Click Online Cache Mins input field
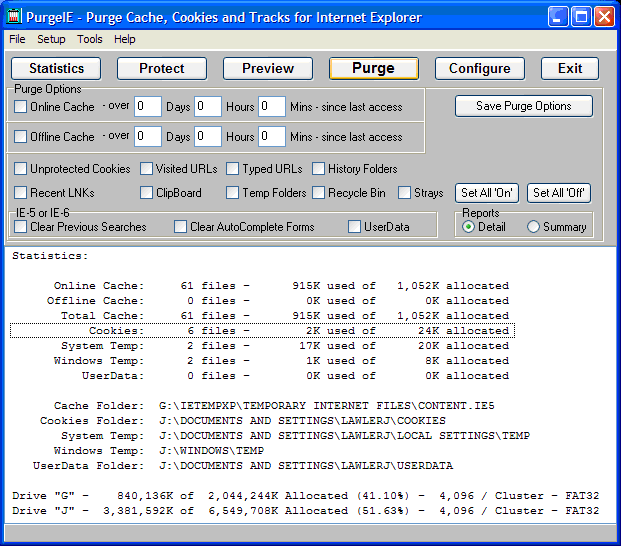The image size is (621, 546). [272, 107]
